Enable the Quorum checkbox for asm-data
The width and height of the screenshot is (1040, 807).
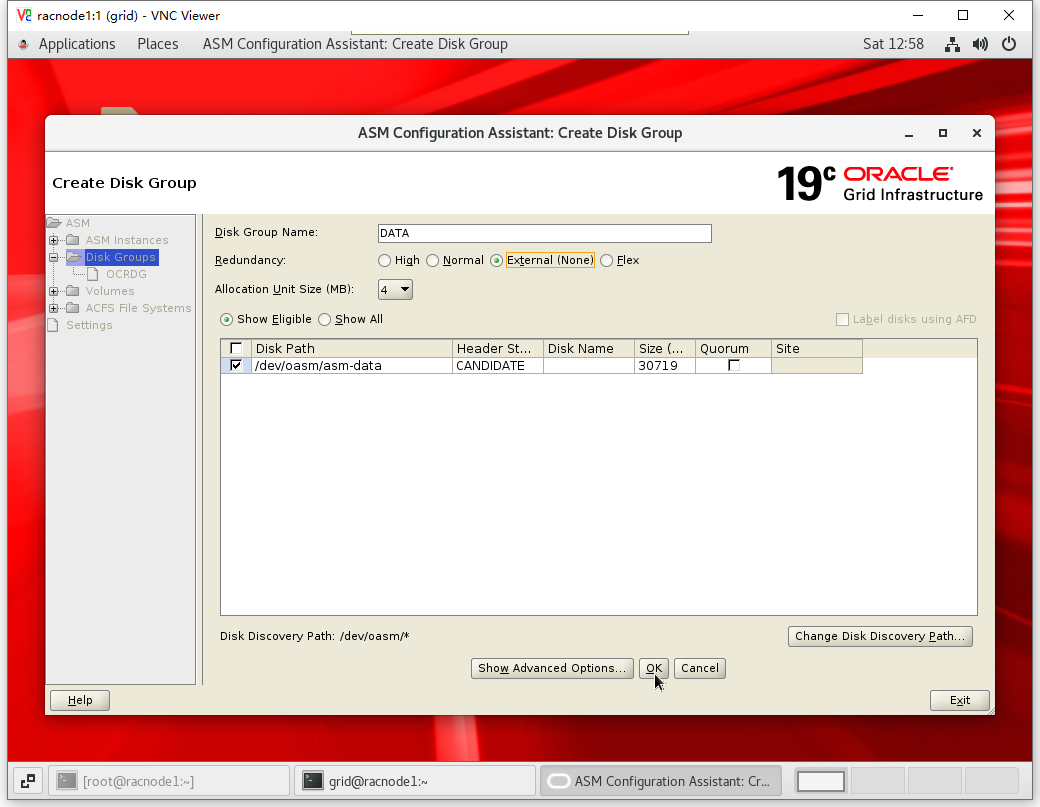pos(734,366)
